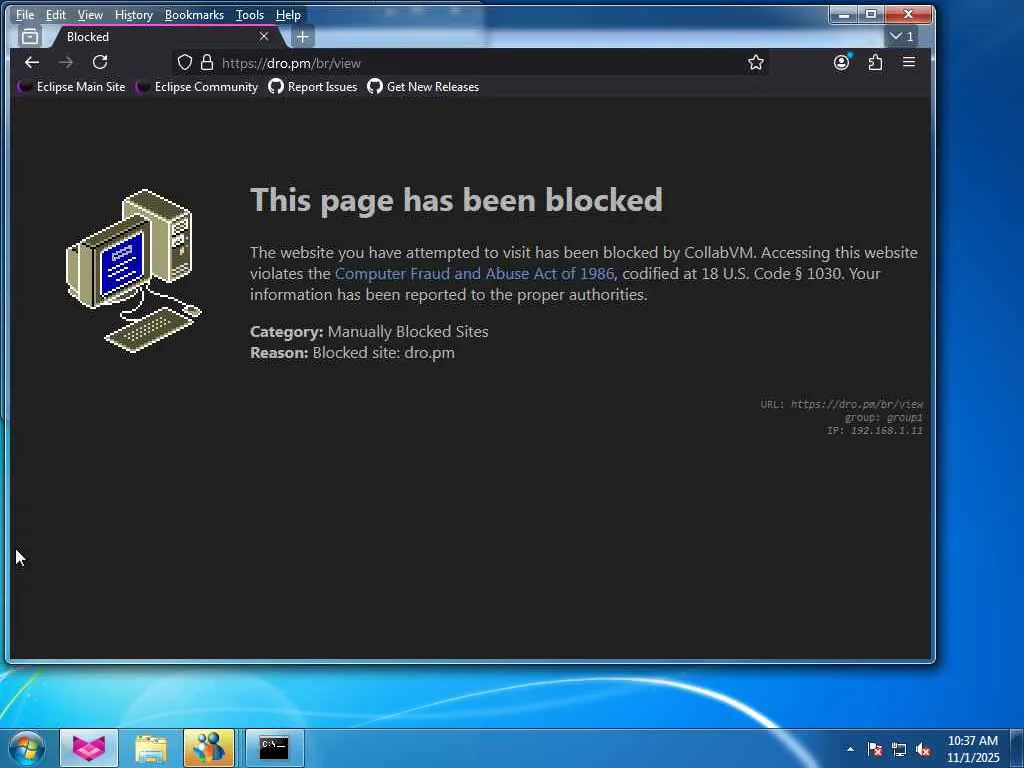Open the shield tracking protection icon

(x=185, y=63)
